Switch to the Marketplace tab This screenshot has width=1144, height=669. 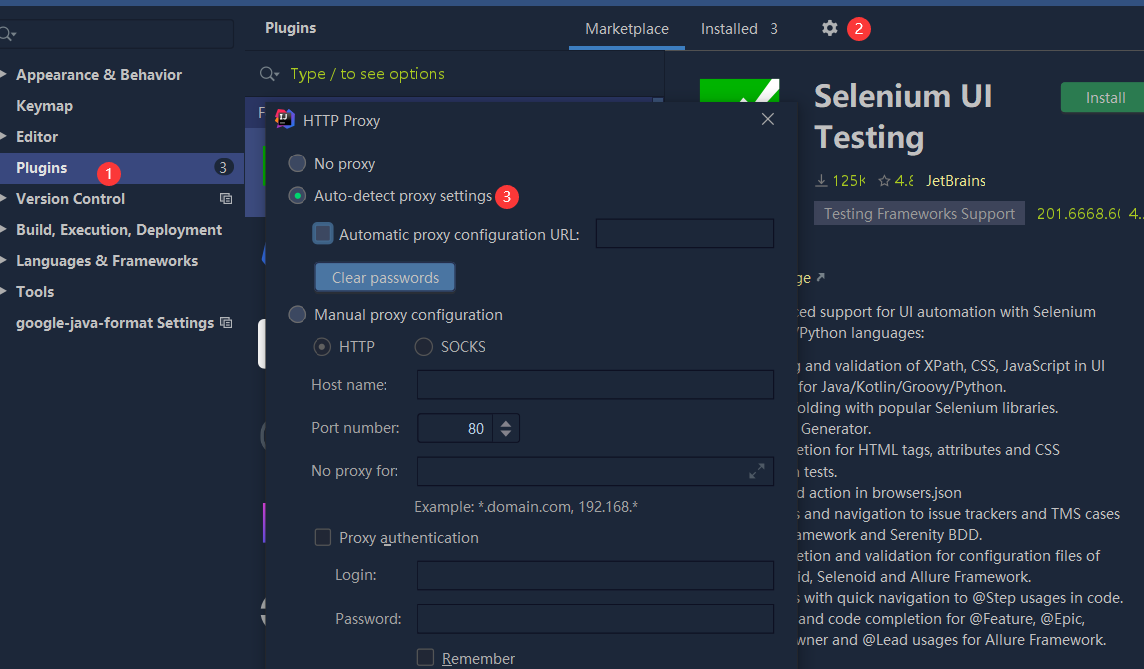[x=626, y=29]
